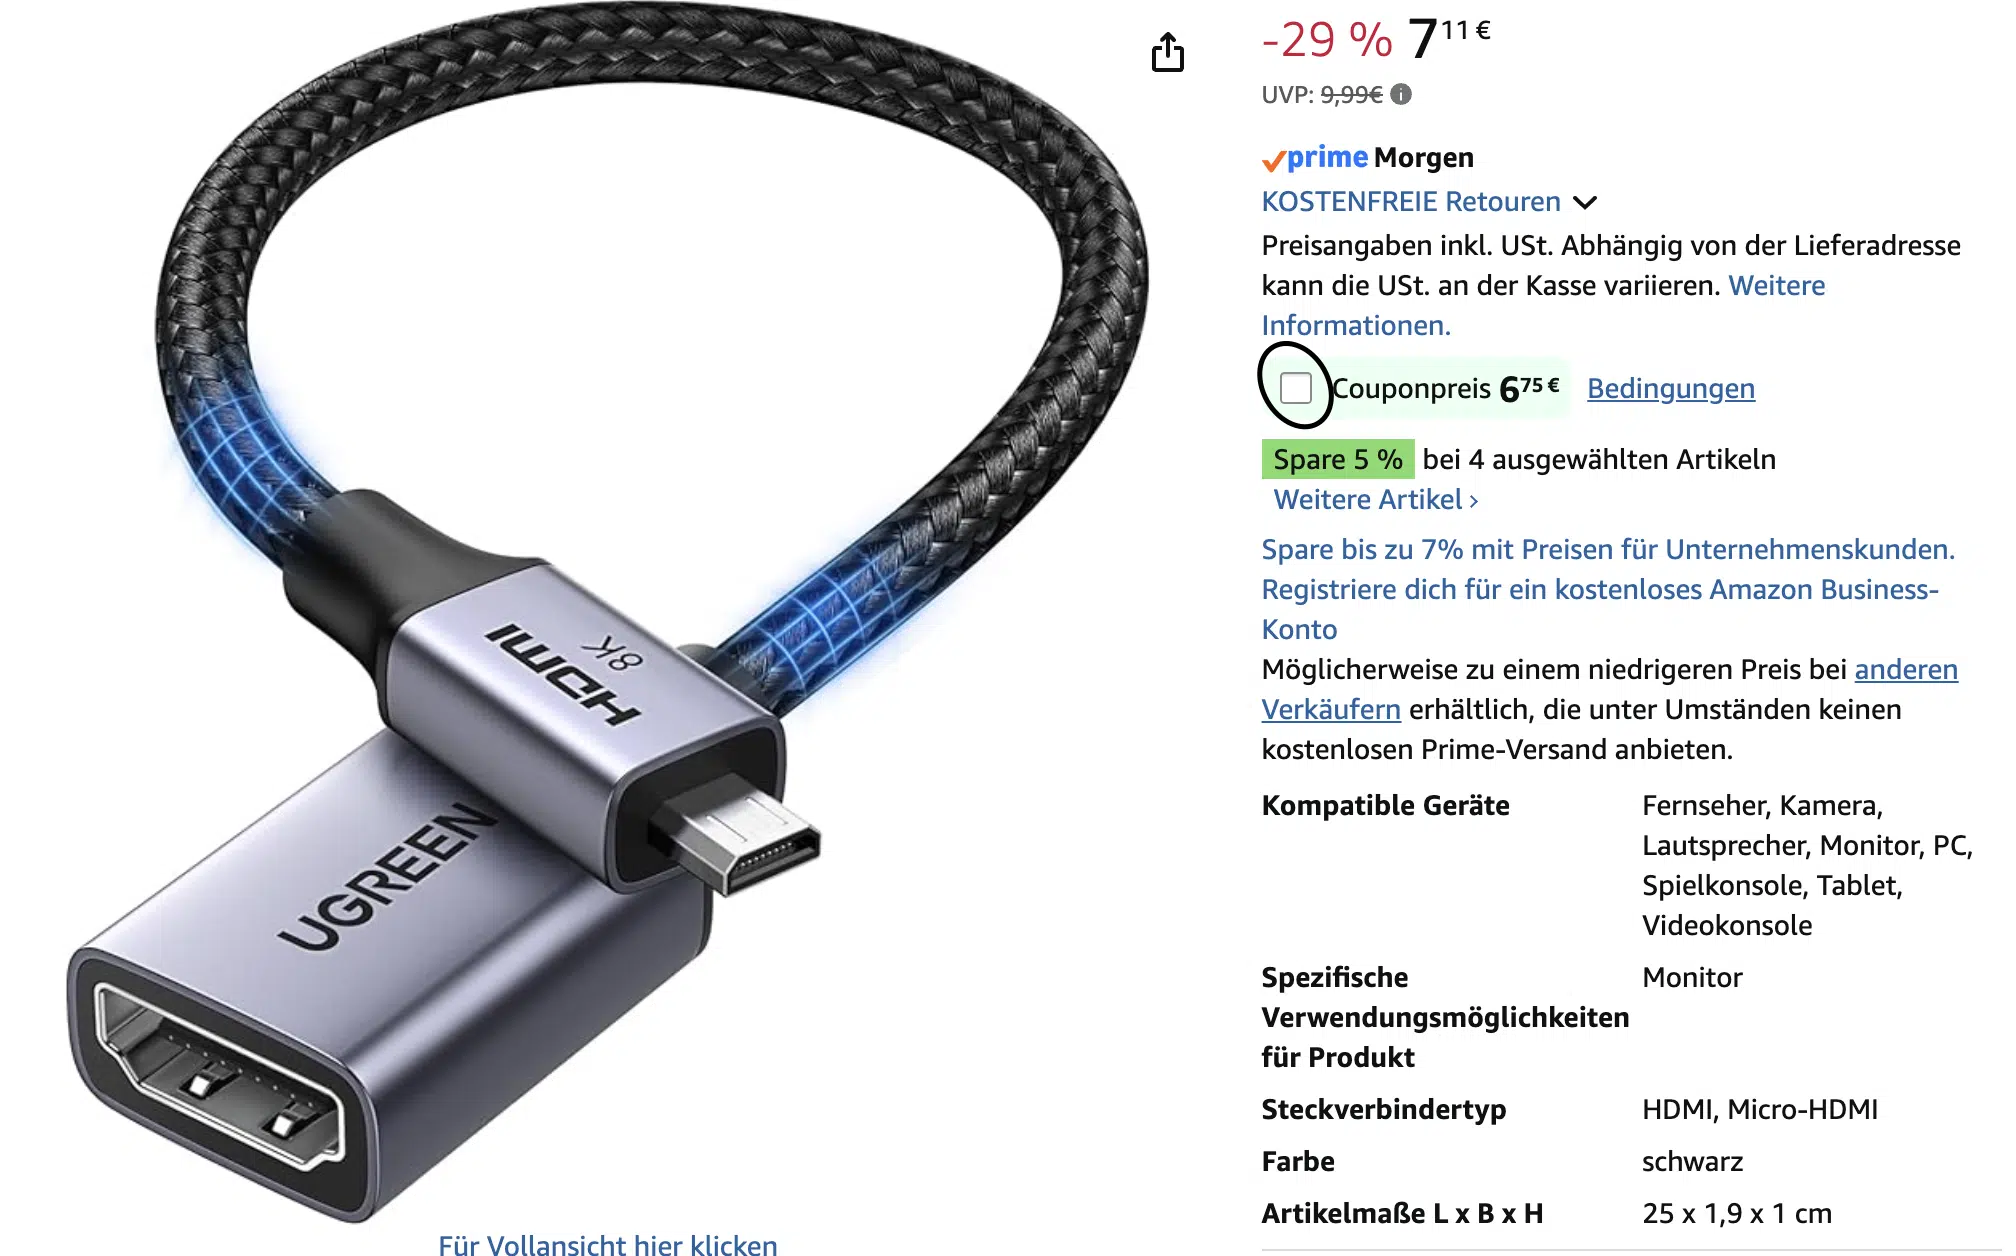
Task: Click the current price 7,11 €
Action: click(1449, 38)
